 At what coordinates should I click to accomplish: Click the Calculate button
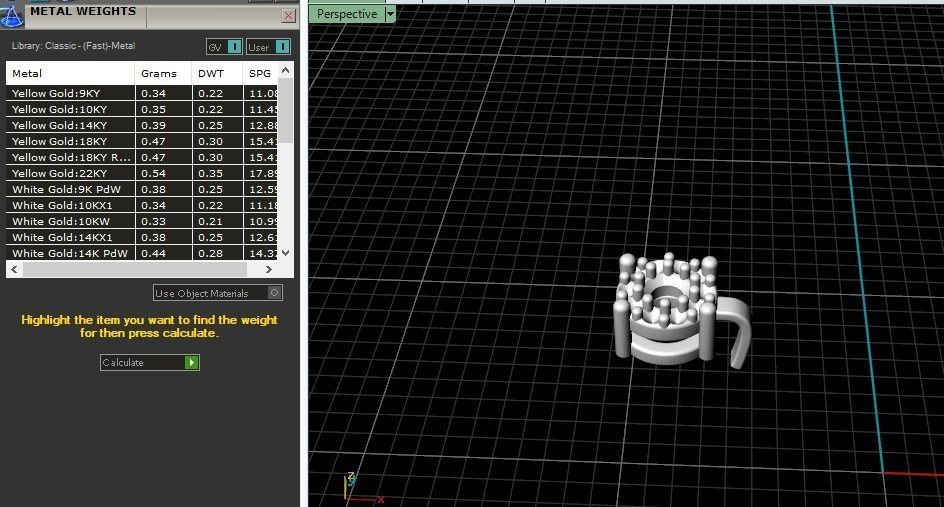click(x=149, y=362)
